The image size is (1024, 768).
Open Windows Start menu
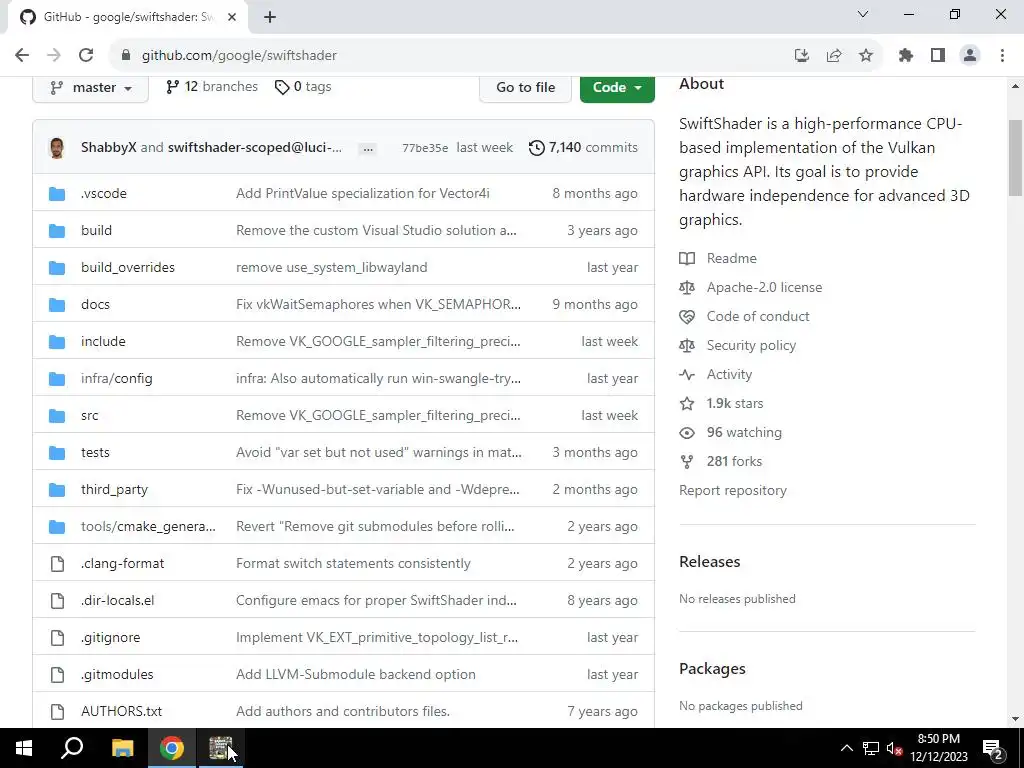[24, 748]
